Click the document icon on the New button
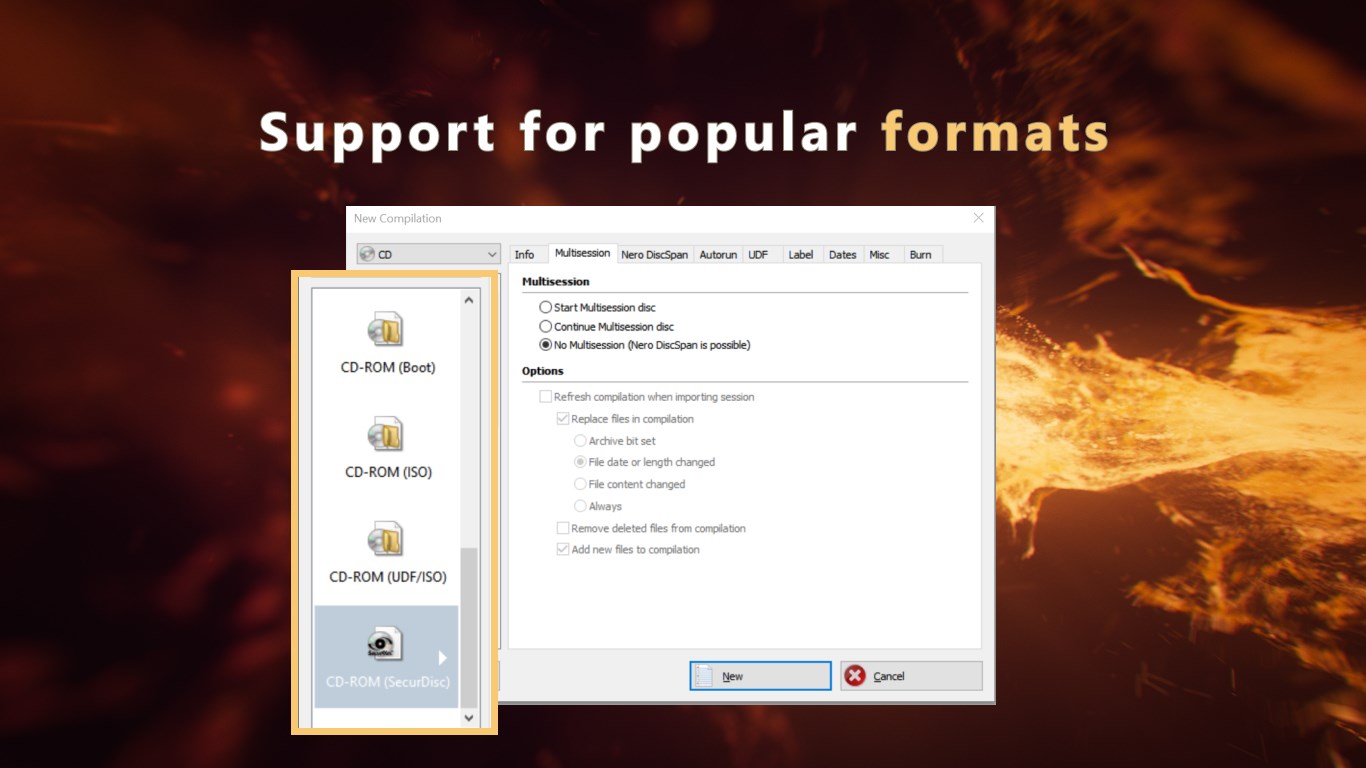1366x768 pixels. click(705, 675)
